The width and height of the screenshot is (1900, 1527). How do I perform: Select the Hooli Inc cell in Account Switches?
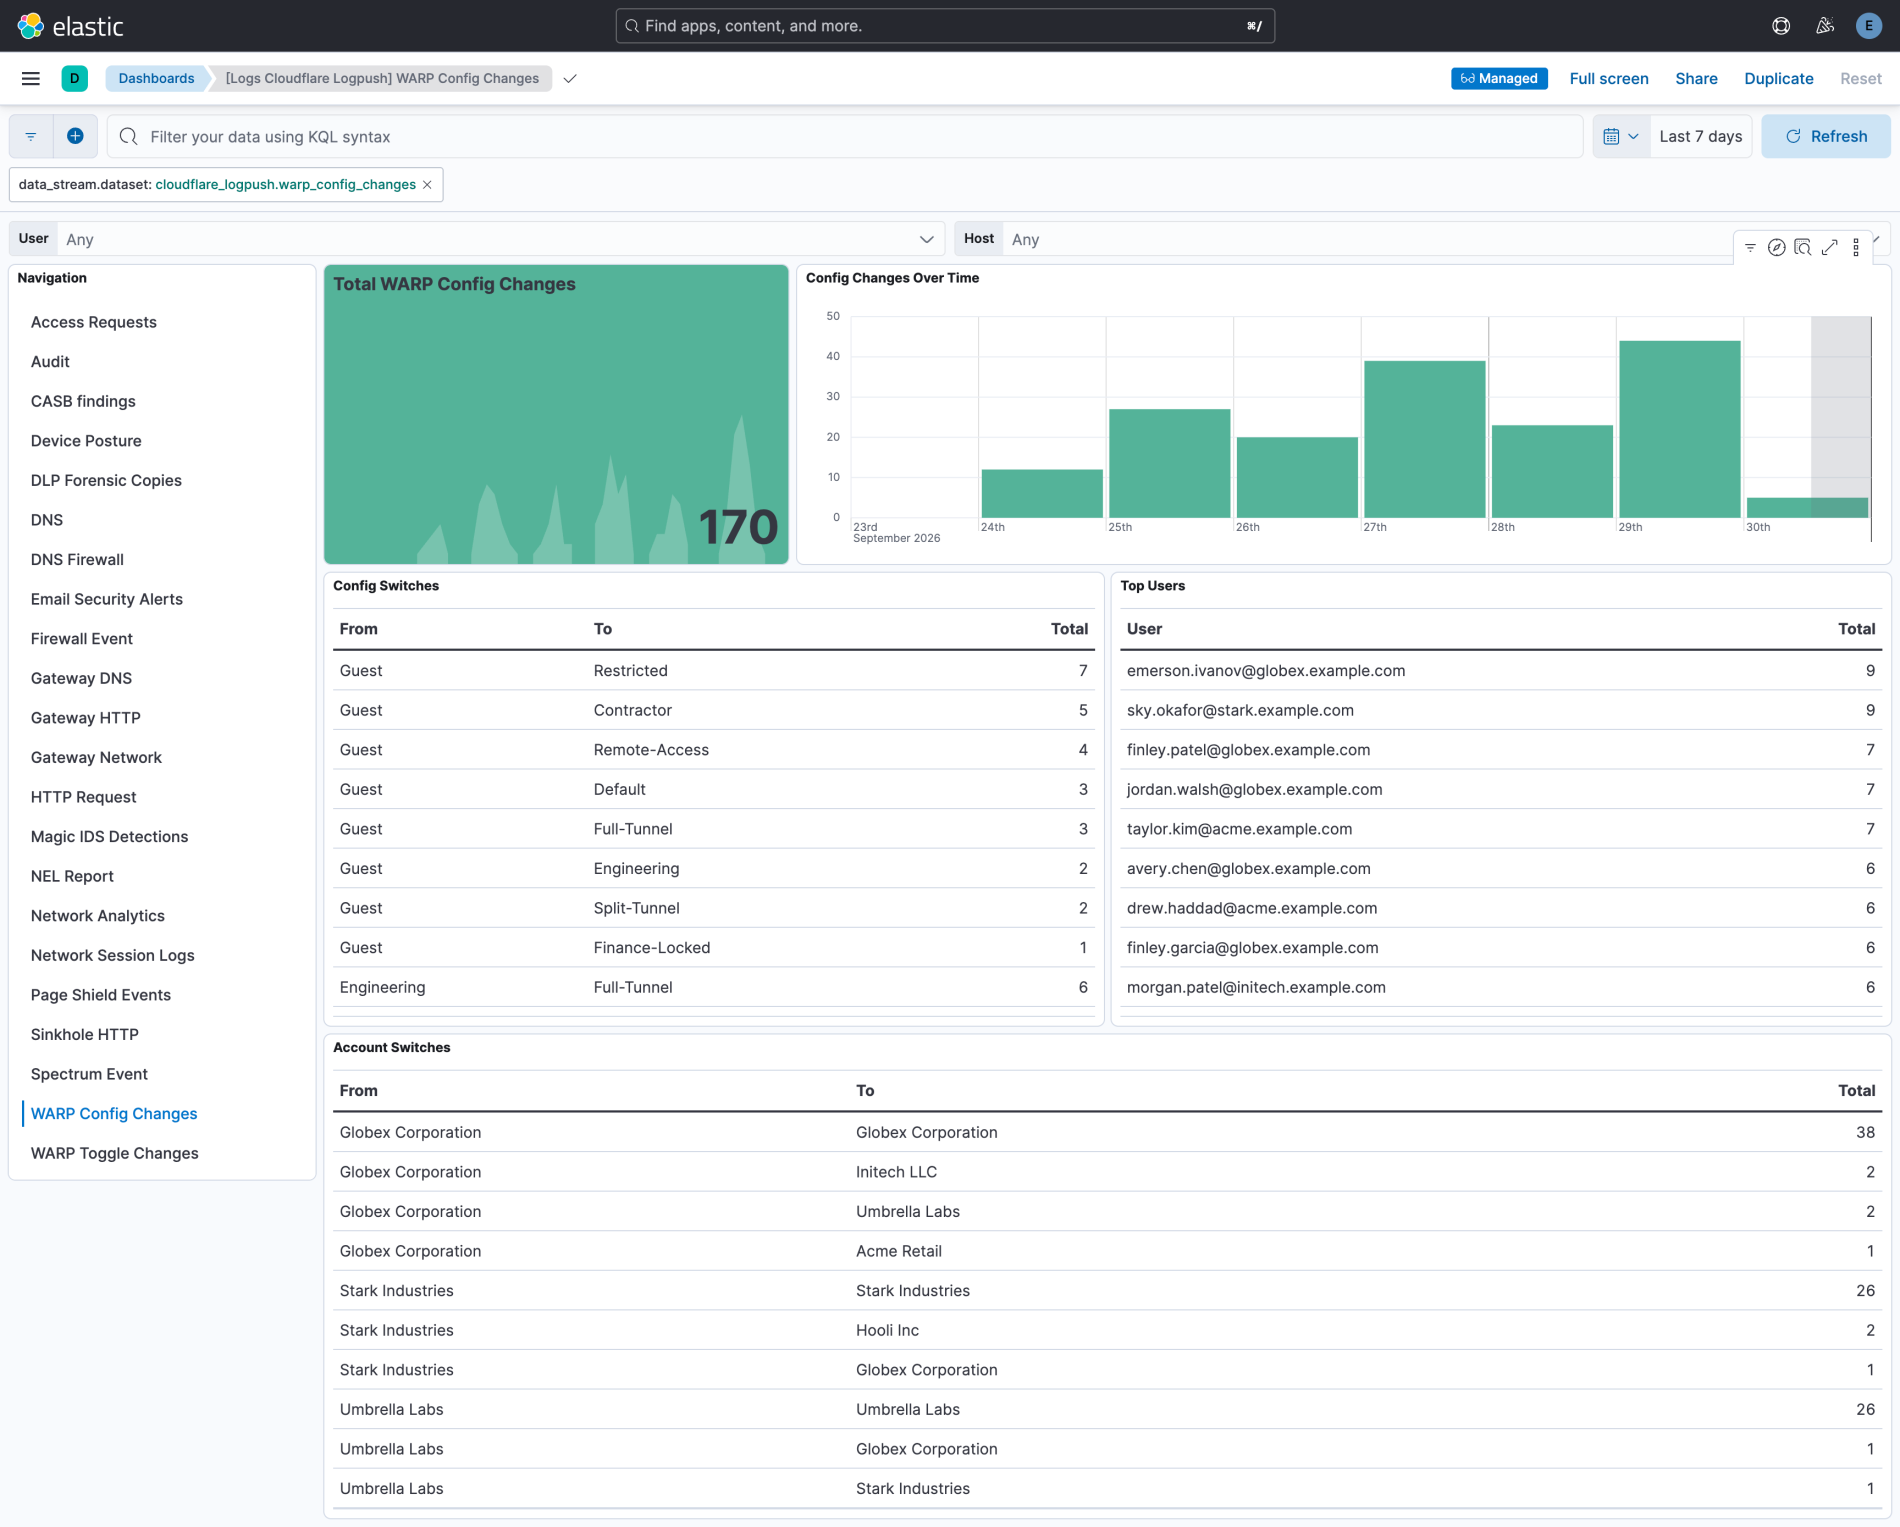(x=887, y=1330)
